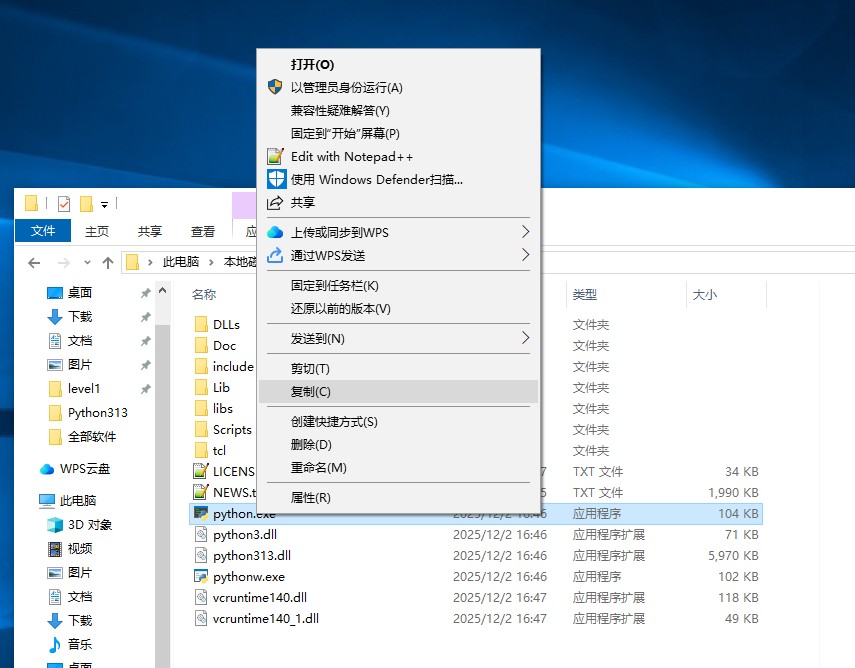The width and height of the screenshot is (855, 668).
Task: Click the DLLs folder icon
Action: click(x=201, y=324)
